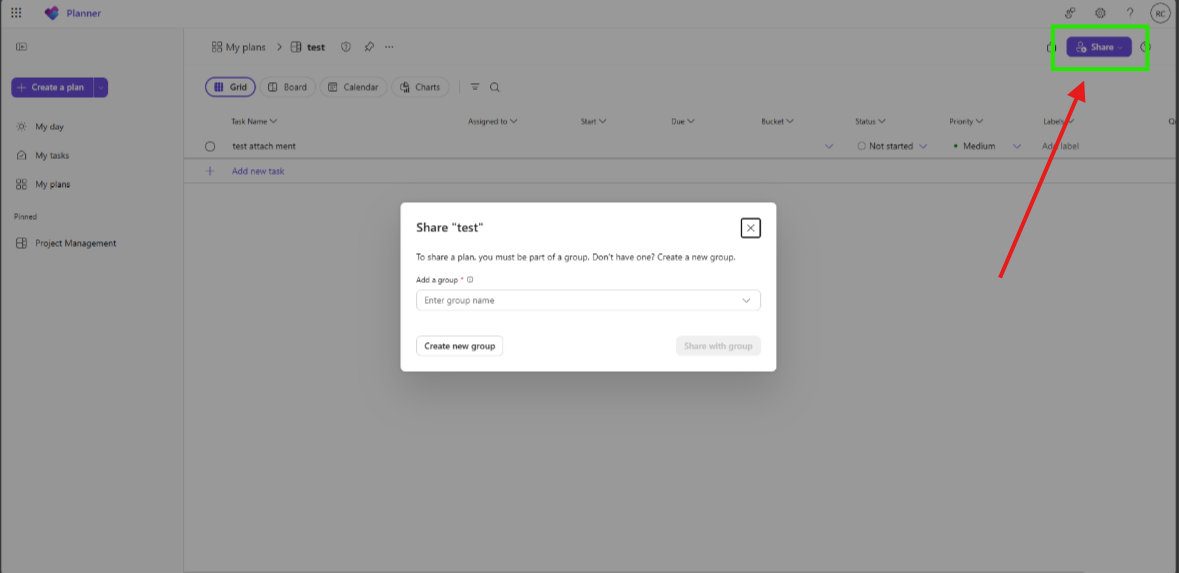Expand the Create a plan split arrow

(101, 88)
